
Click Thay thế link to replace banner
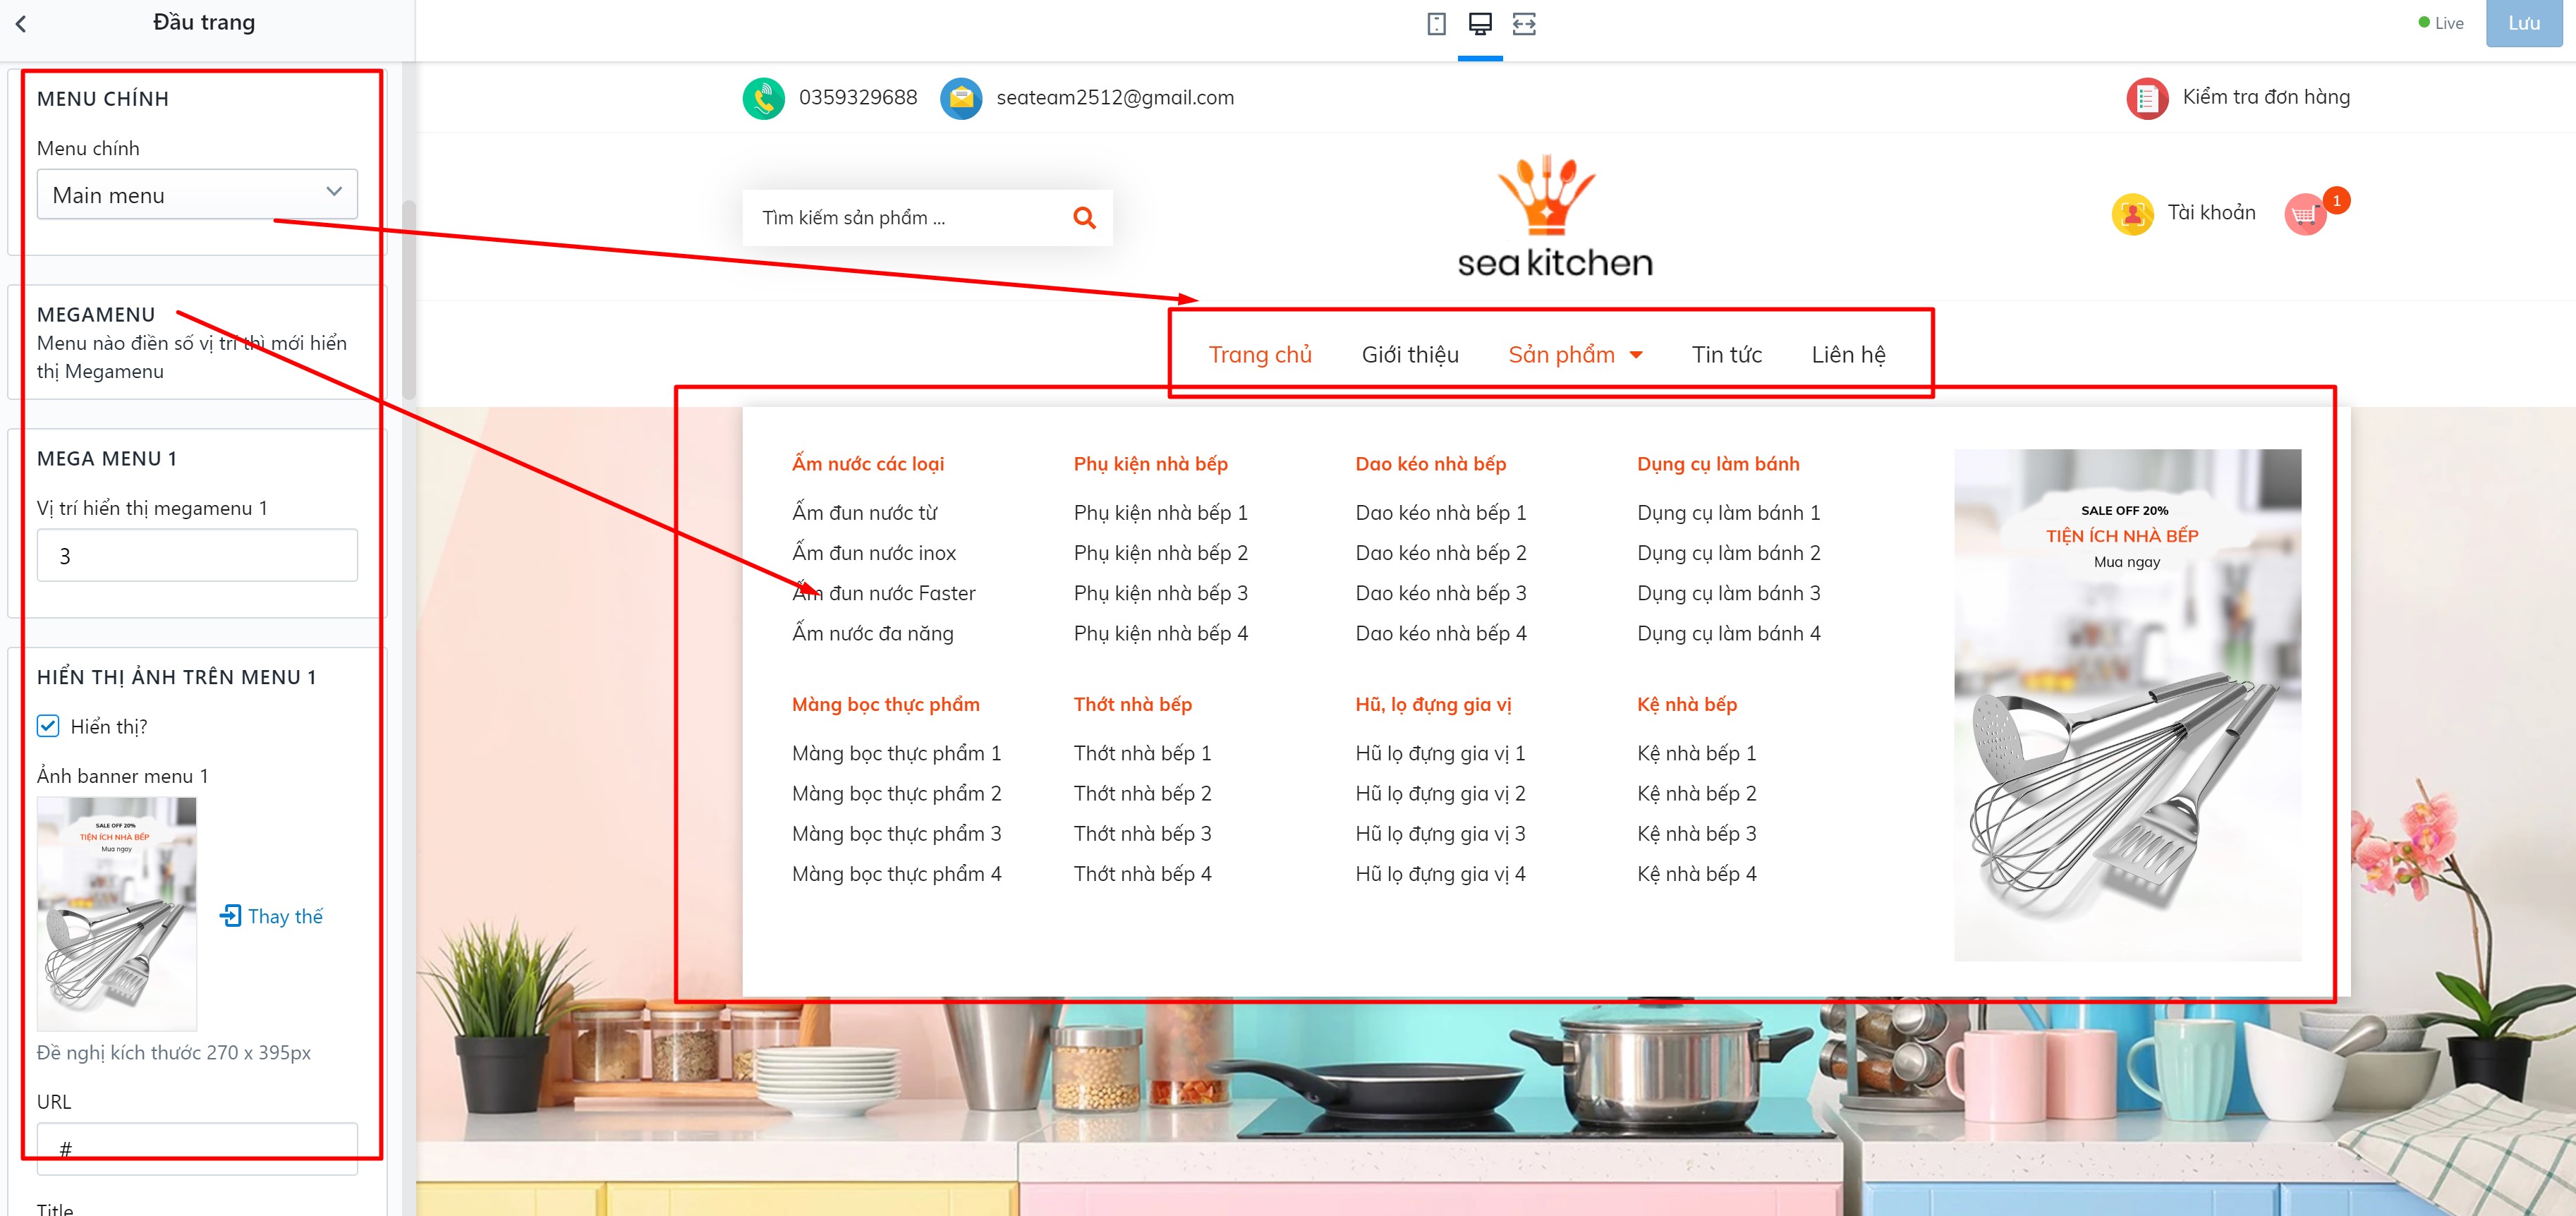[285, 916]
